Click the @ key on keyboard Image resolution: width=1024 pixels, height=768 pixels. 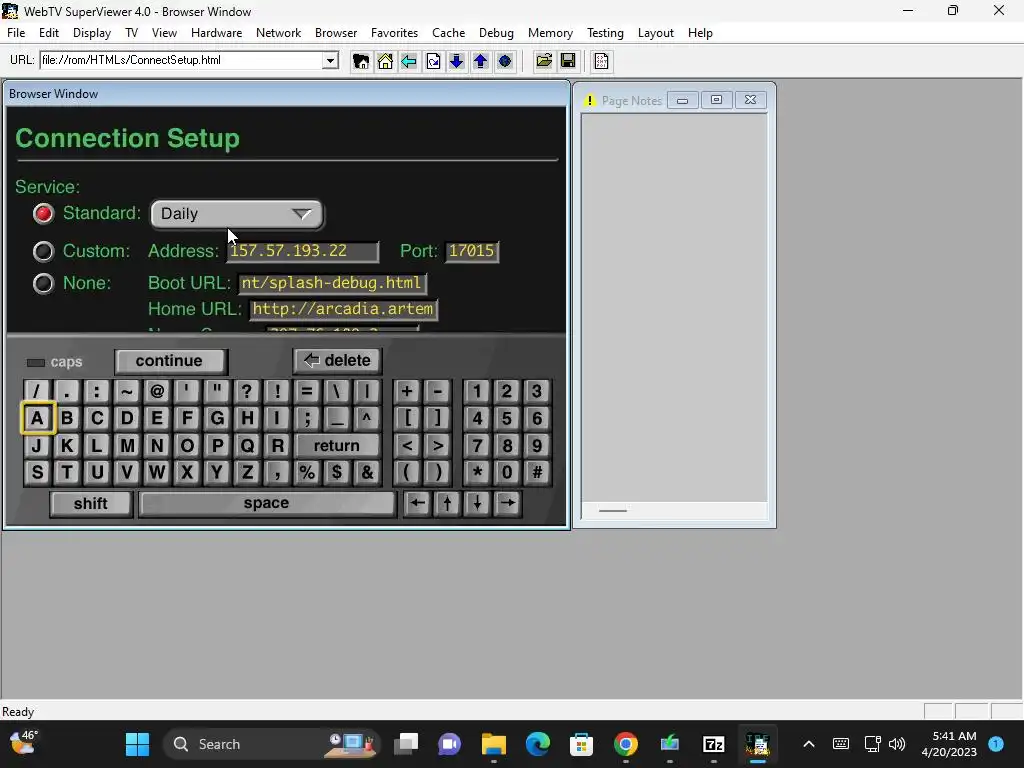[157, 391]
